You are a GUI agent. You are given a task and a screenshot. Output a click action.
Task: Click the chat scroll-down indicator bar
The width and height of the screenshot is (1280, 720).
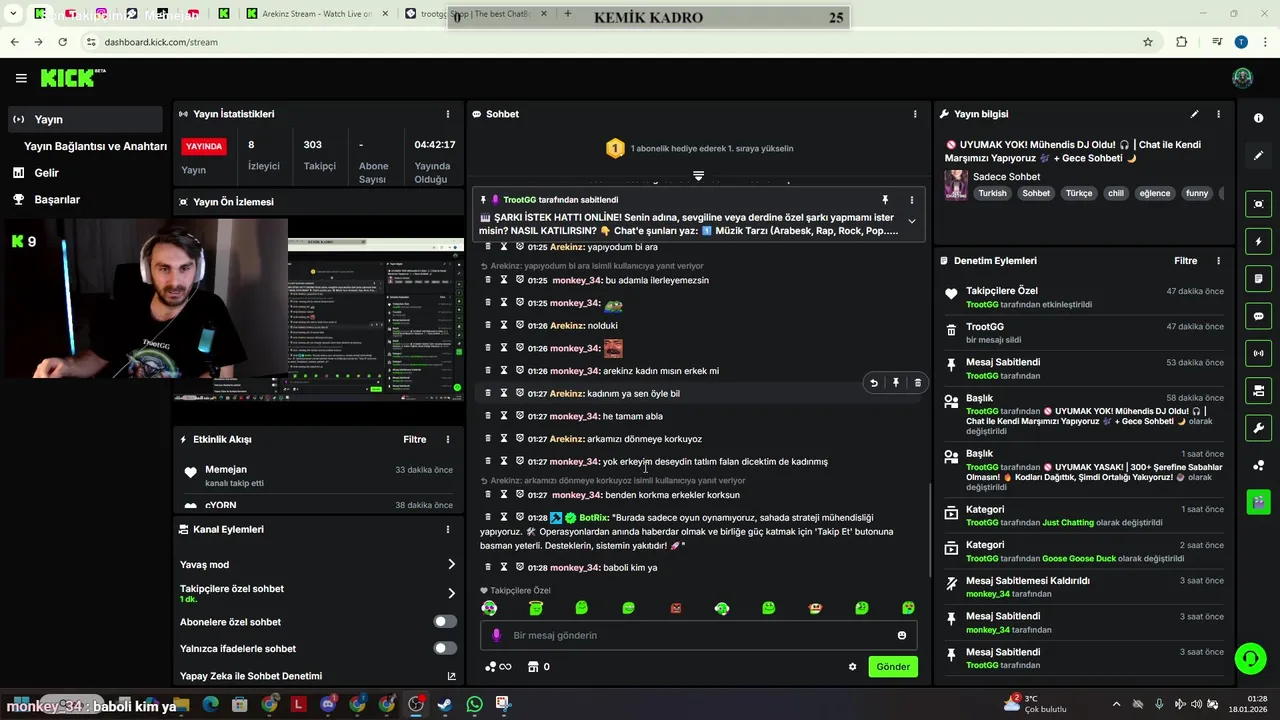point(698,176)
